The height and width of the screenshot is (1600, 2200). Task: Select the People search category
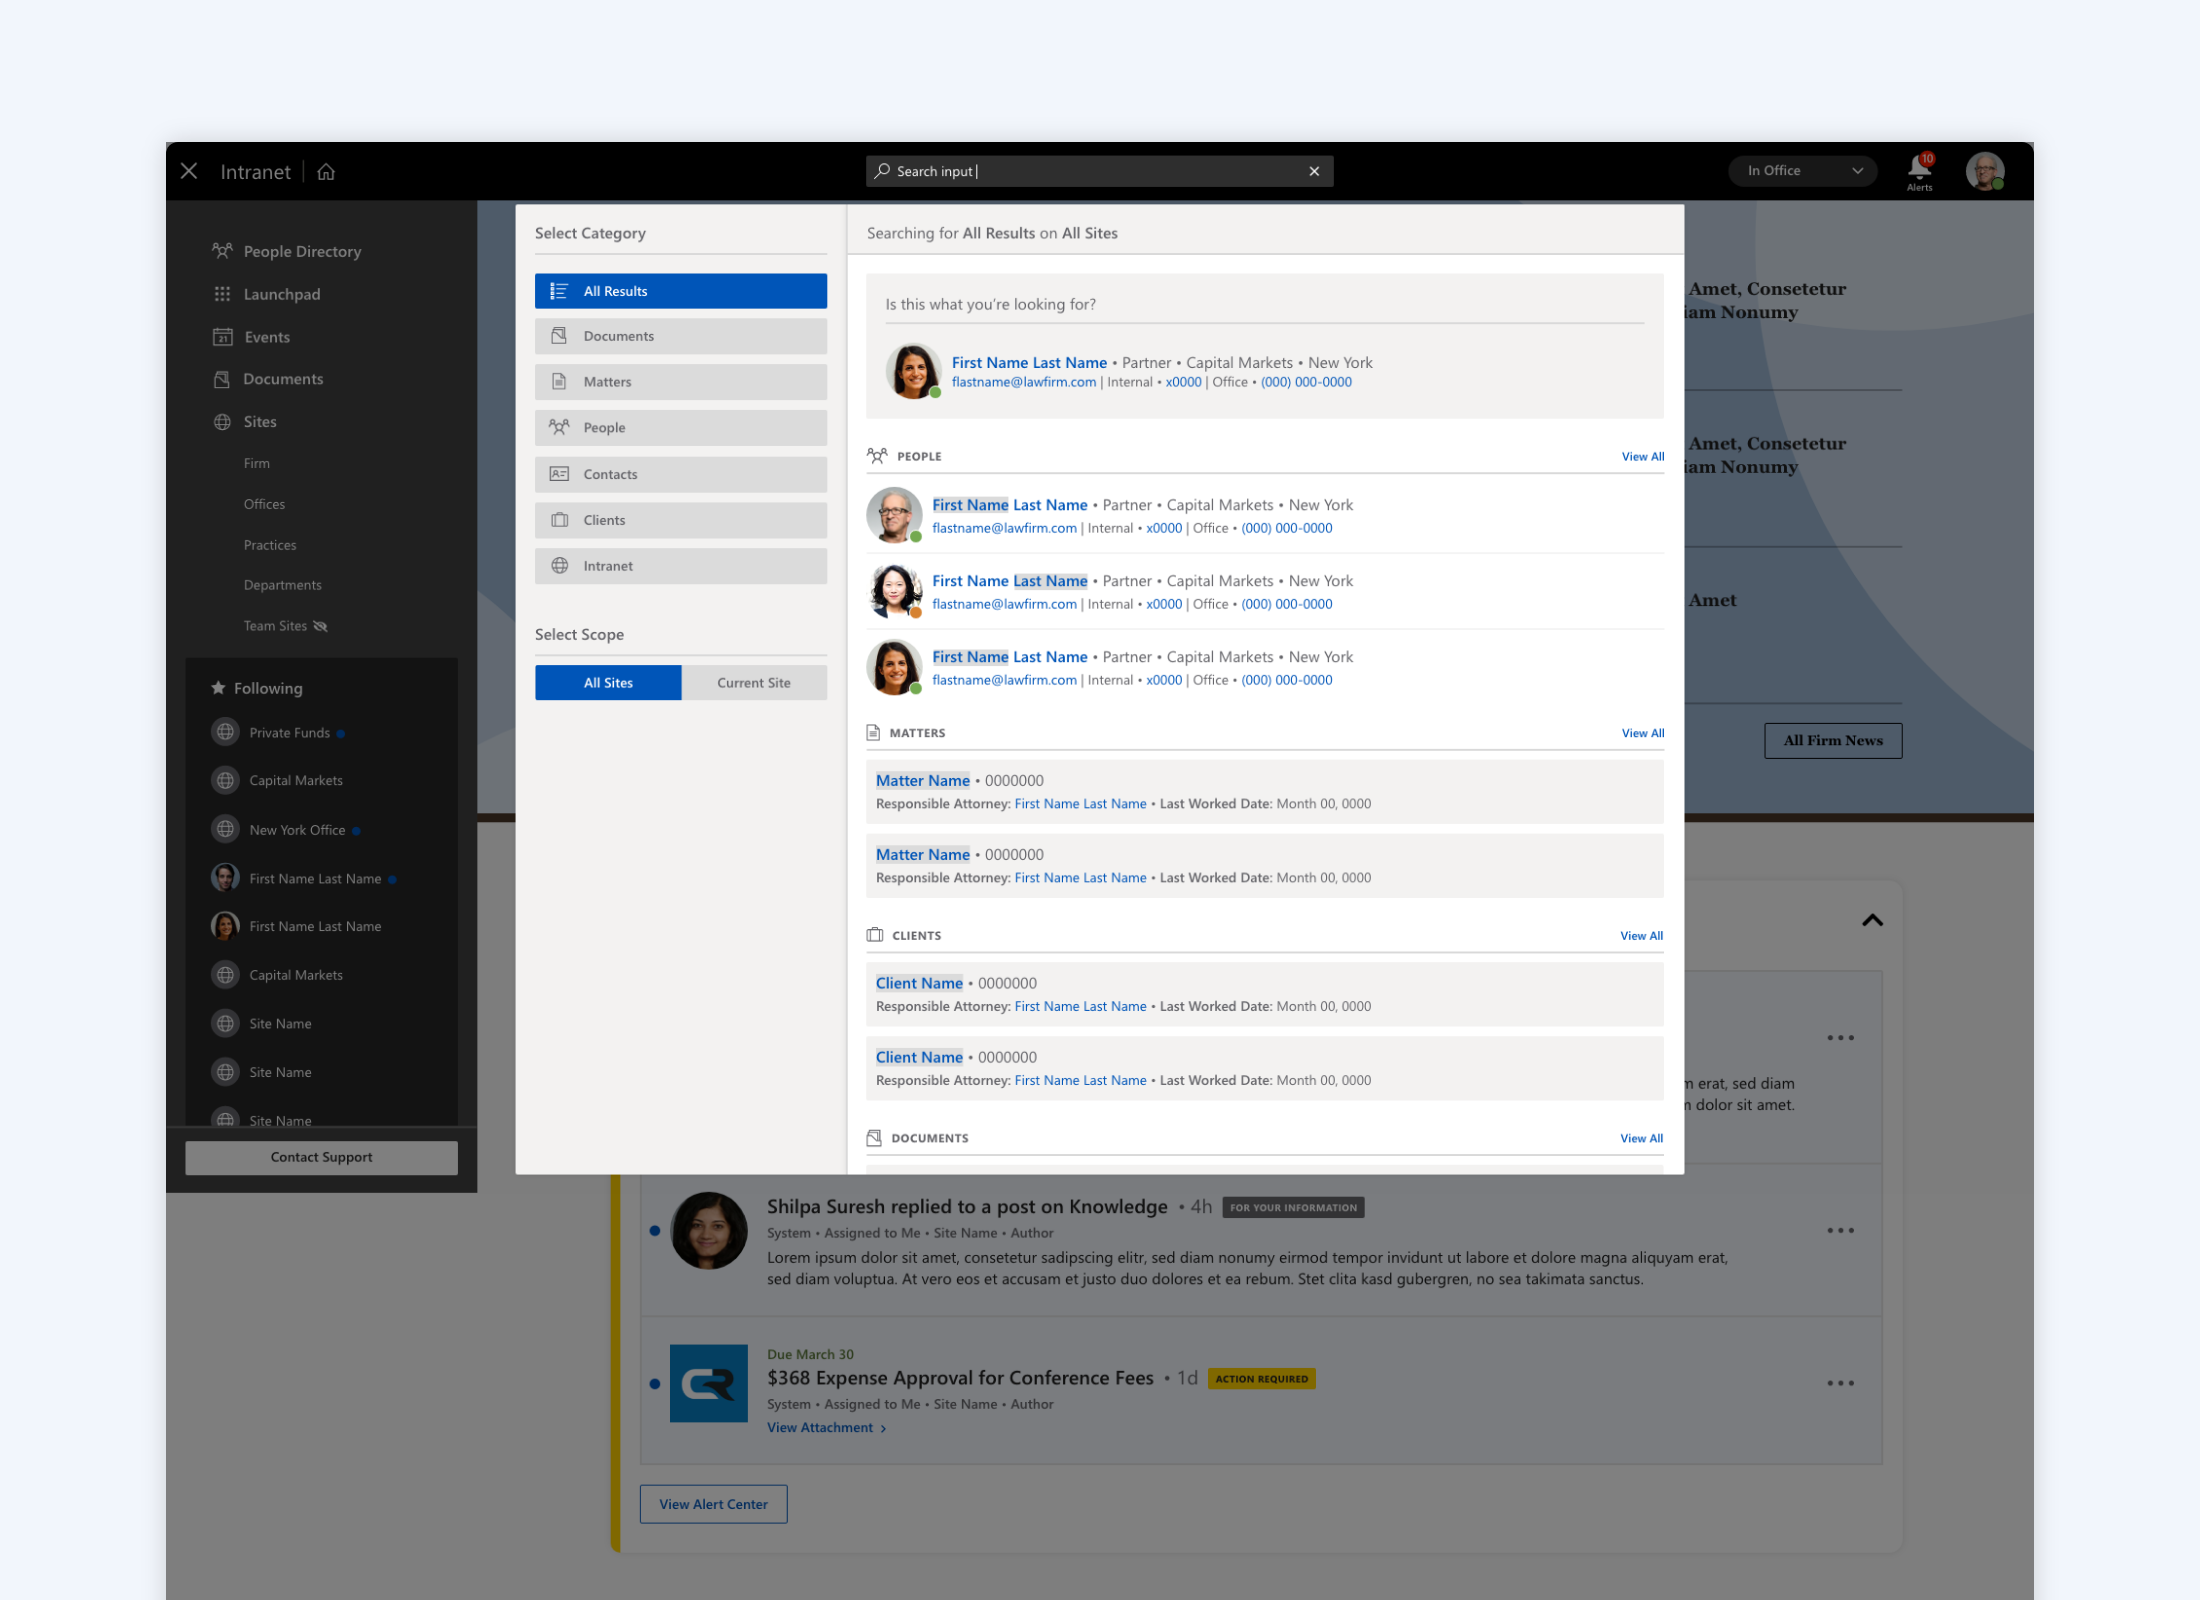[x=680, y=427]
